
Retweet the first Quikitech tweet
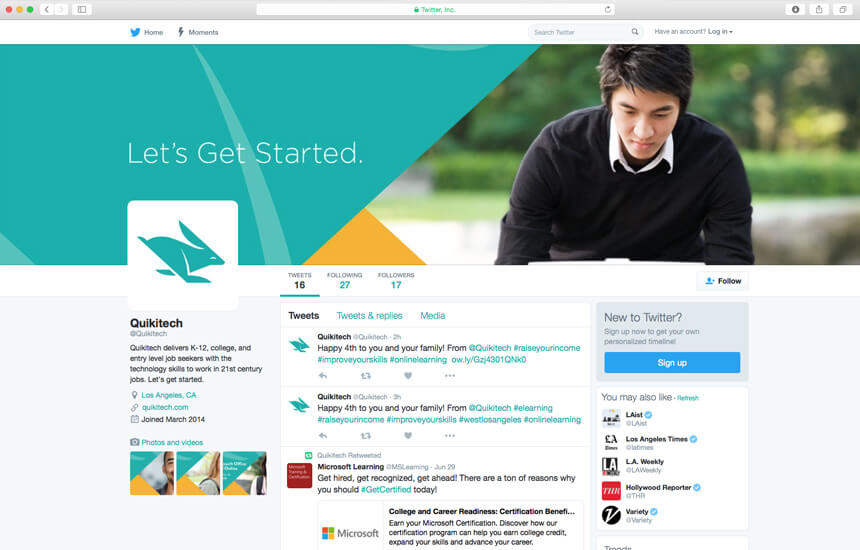365,376
